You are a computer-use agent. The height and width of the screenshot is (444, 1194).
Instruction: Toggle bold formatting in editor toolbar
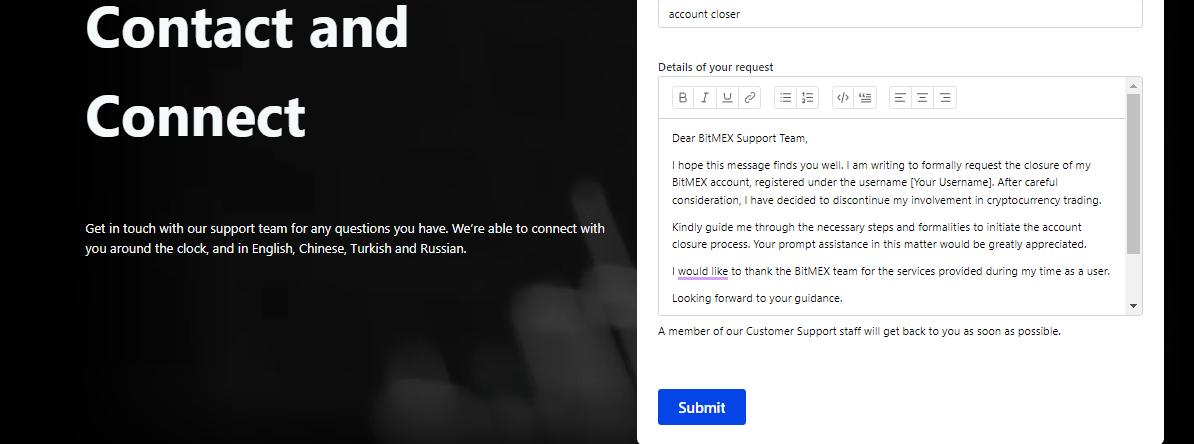pyautogui.click(x=683, y=97)
